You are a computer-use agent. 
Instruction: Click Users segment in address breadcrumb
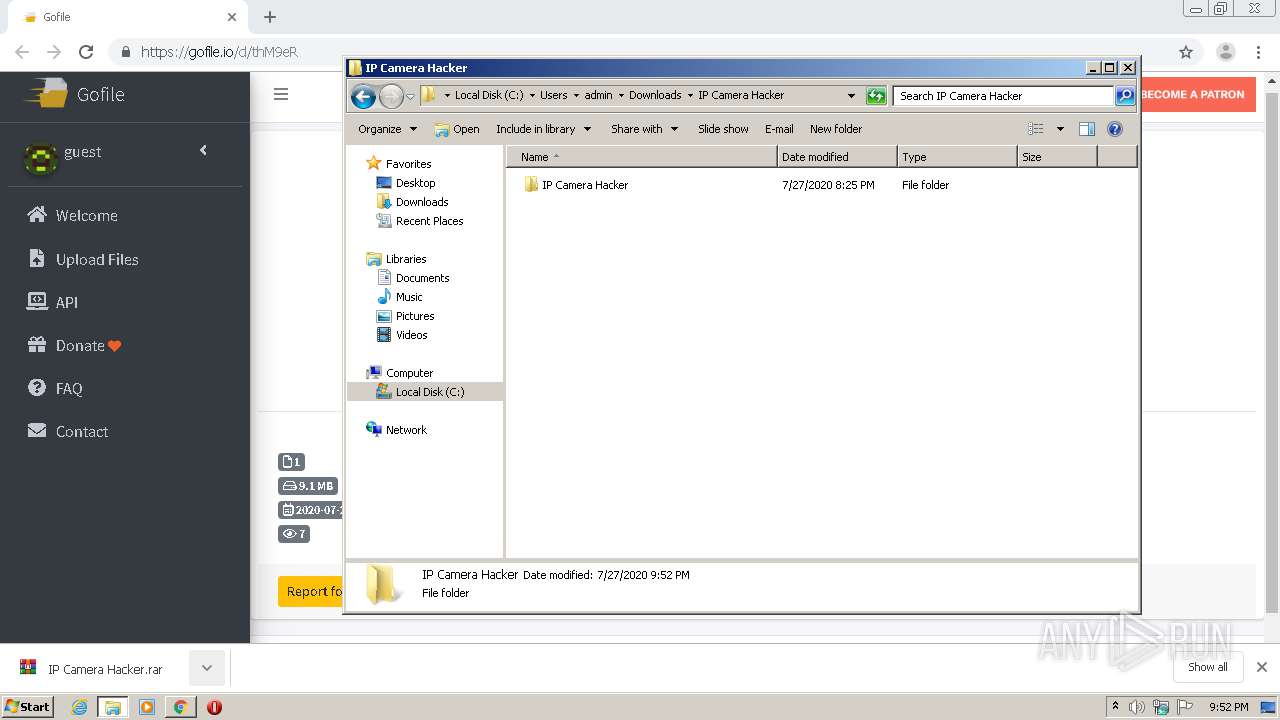(x=553, y=96)
